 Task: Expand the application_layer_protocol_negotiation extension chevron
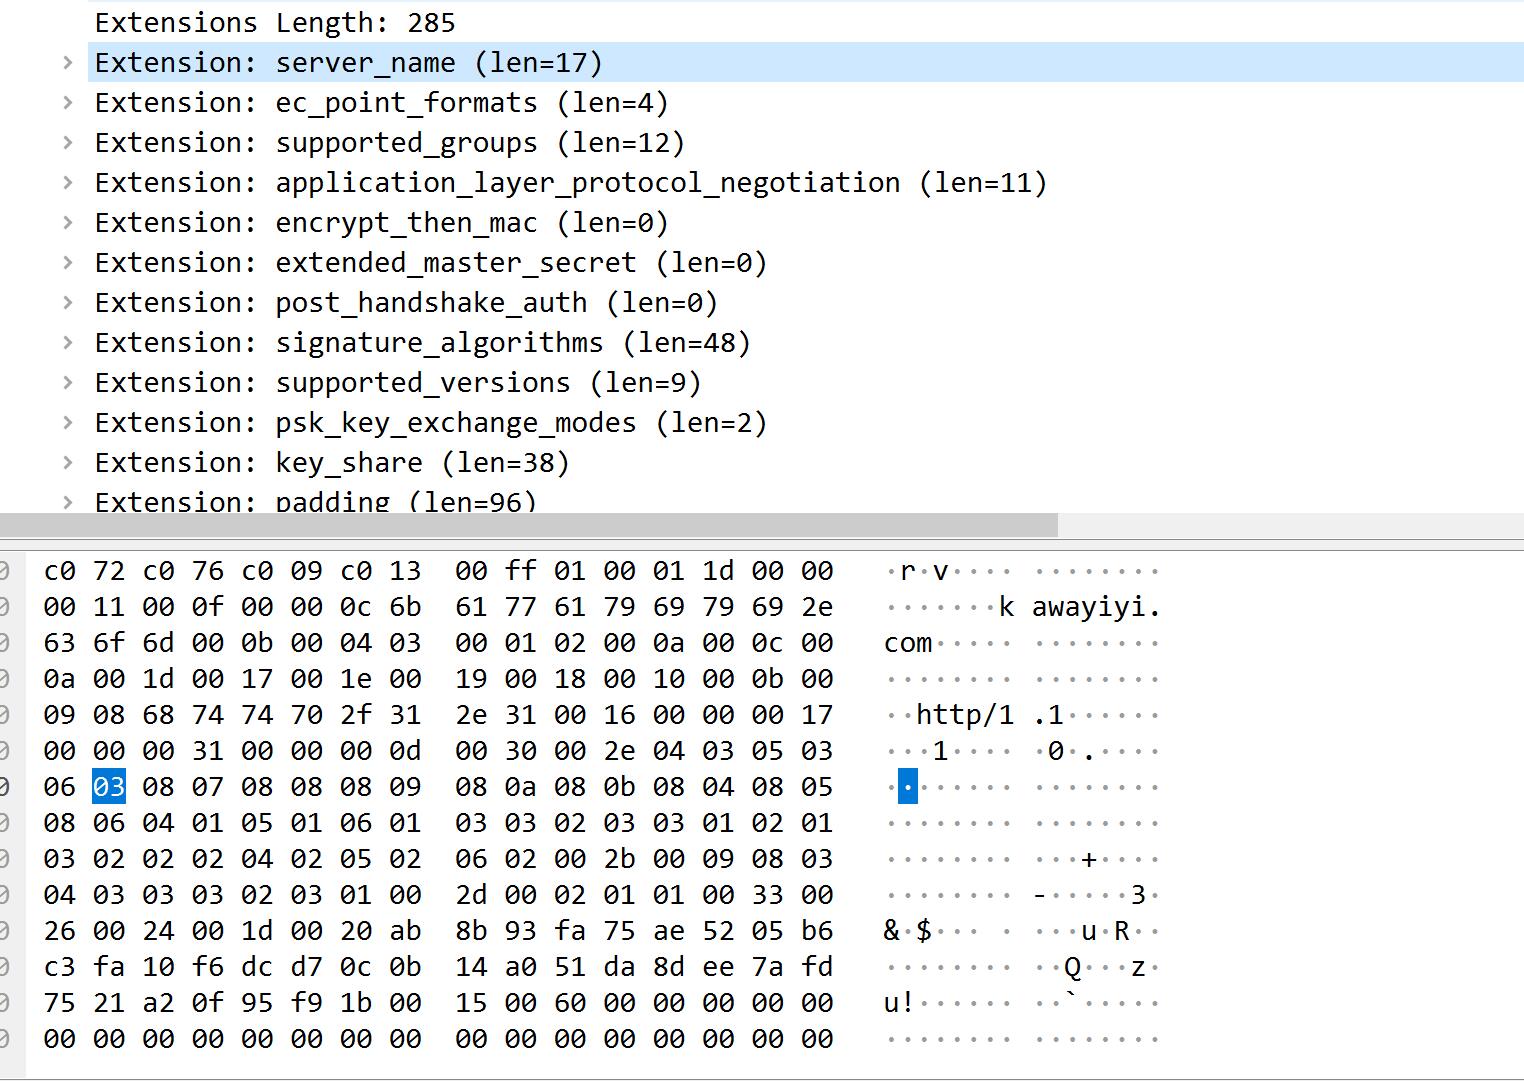(67, 183)
